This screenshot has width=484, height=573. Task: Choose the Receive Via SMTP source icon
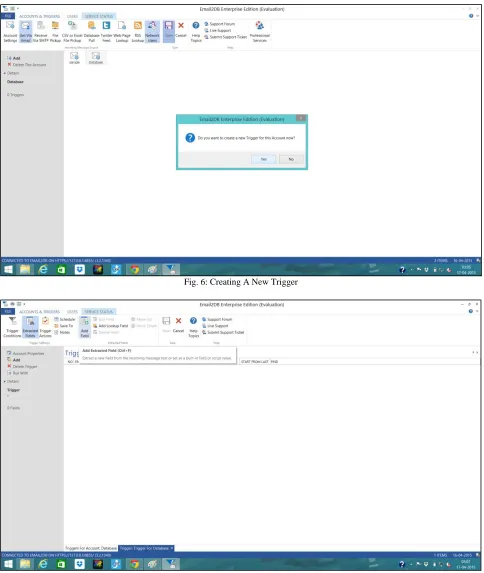point(41,32)
